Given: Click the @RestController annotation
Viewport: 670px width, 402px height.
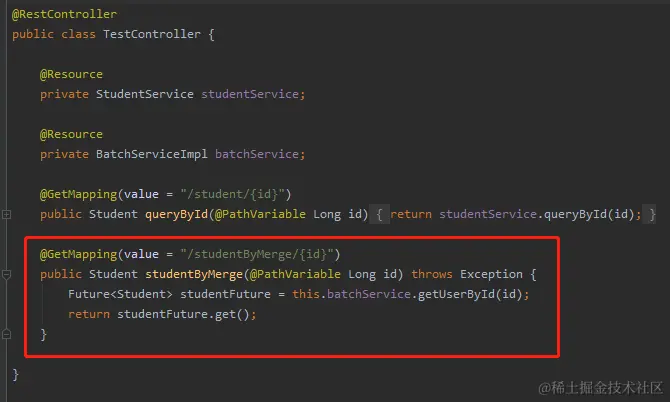Looking at the screenshot, I should [x=64, y=14].
